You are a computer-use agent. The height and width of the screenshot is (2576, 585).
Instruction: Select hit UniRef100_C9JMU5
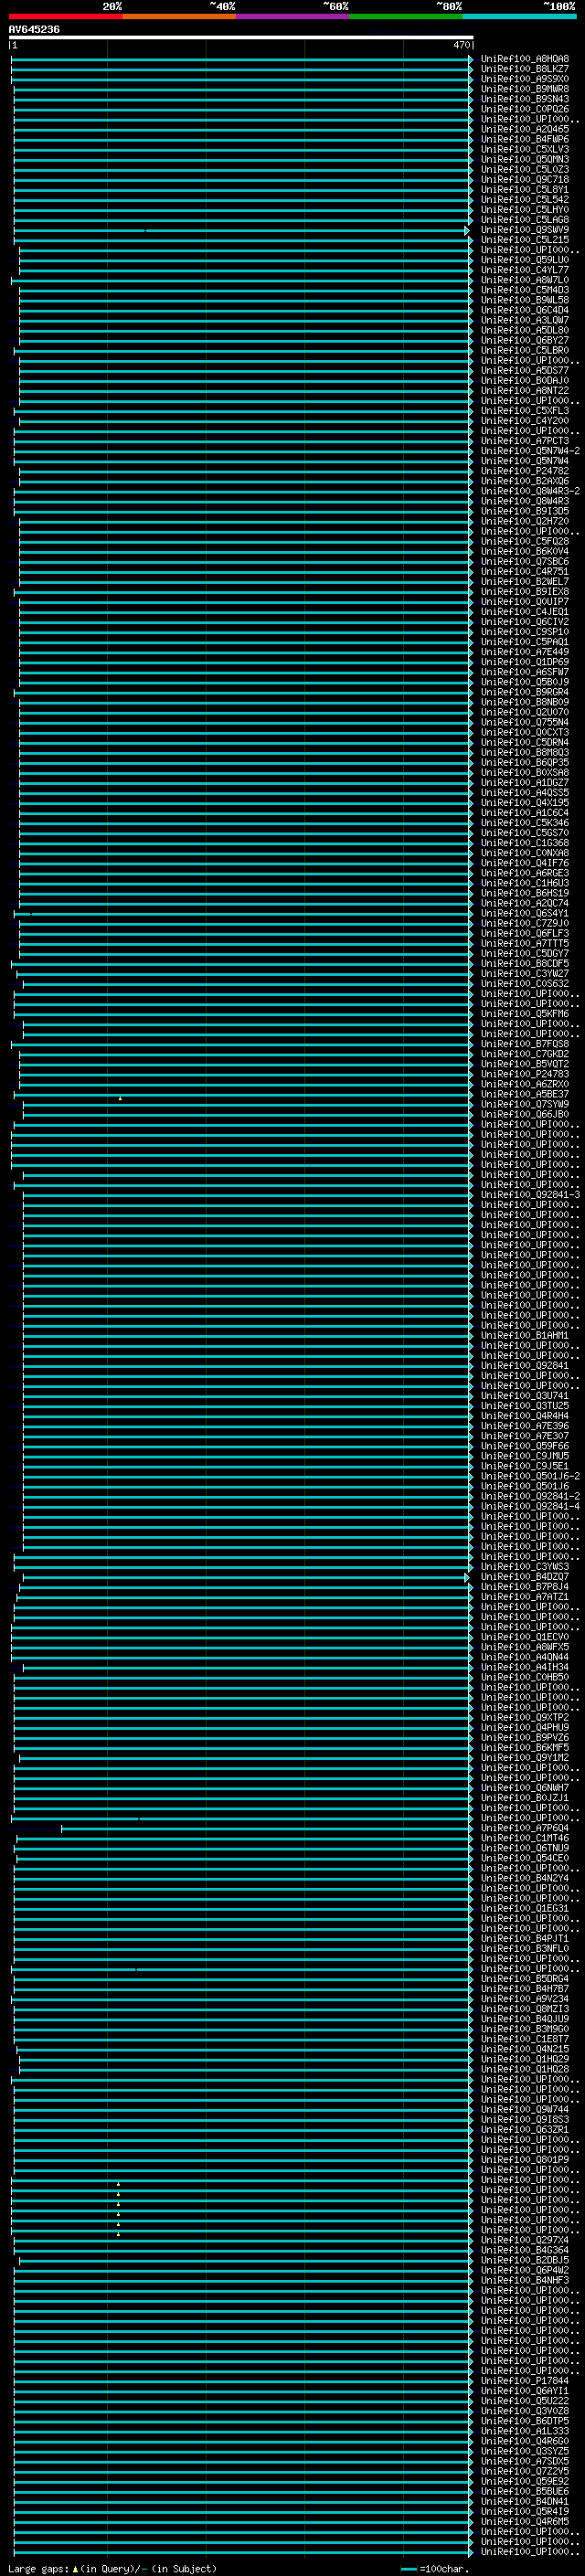pos(525,1456)
